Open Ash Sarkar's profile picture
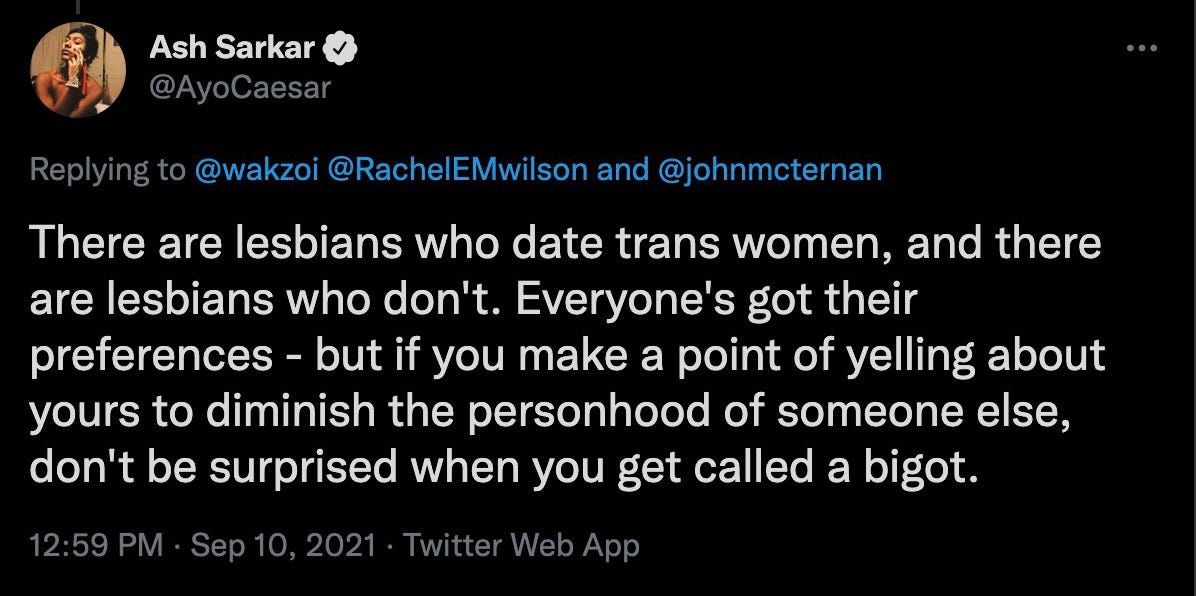Screen dimensions: 1196x596 pyautogui.click(x=78, y=69)
